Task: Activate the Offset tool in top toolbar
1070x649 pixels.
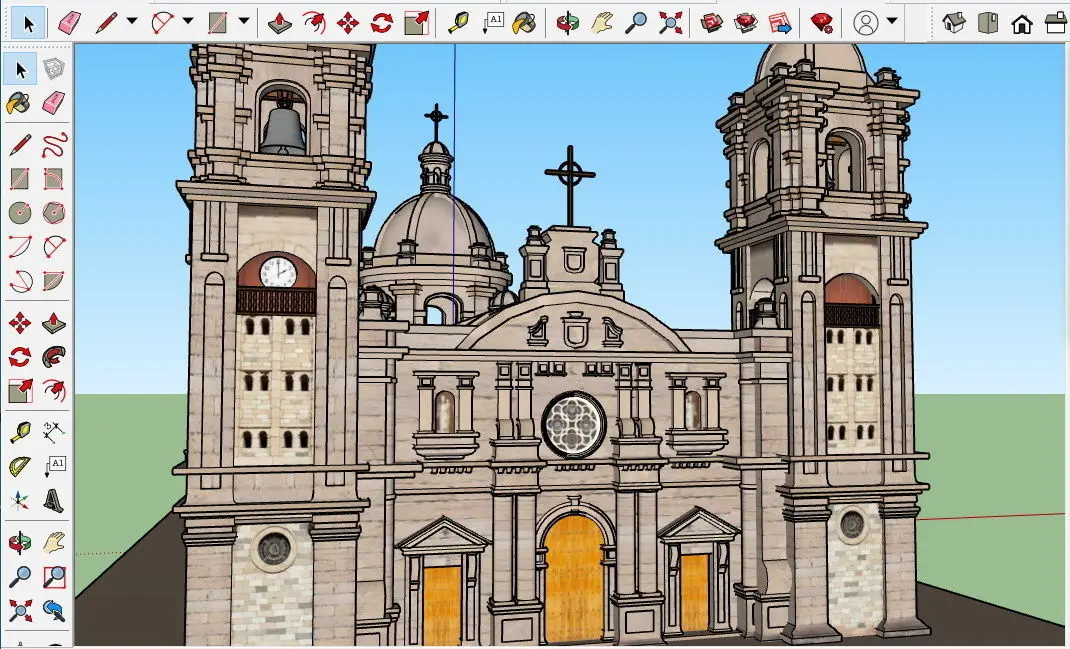Action: [314, 23]
